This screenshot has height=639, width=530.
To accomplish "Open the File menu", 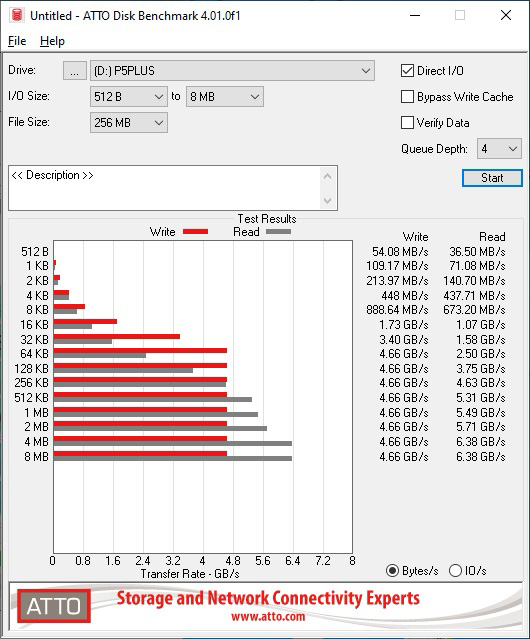I will pos(17,41).
